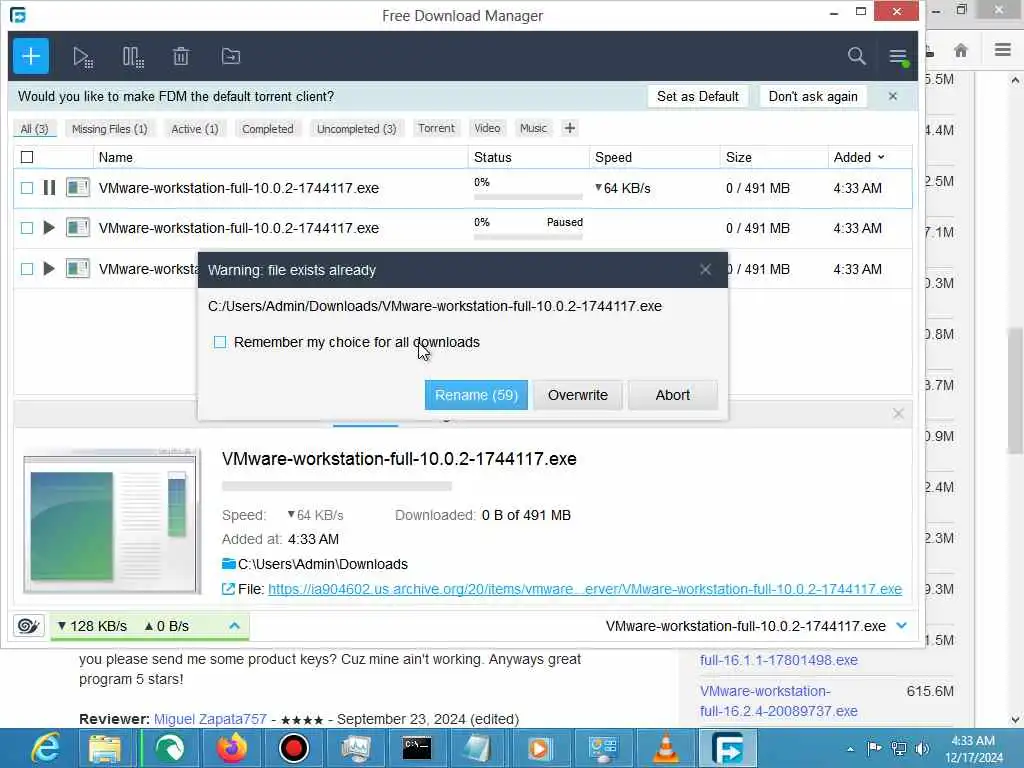
Task: Open Internet Explorer from taskbar
Action: (x=46, y=748)
